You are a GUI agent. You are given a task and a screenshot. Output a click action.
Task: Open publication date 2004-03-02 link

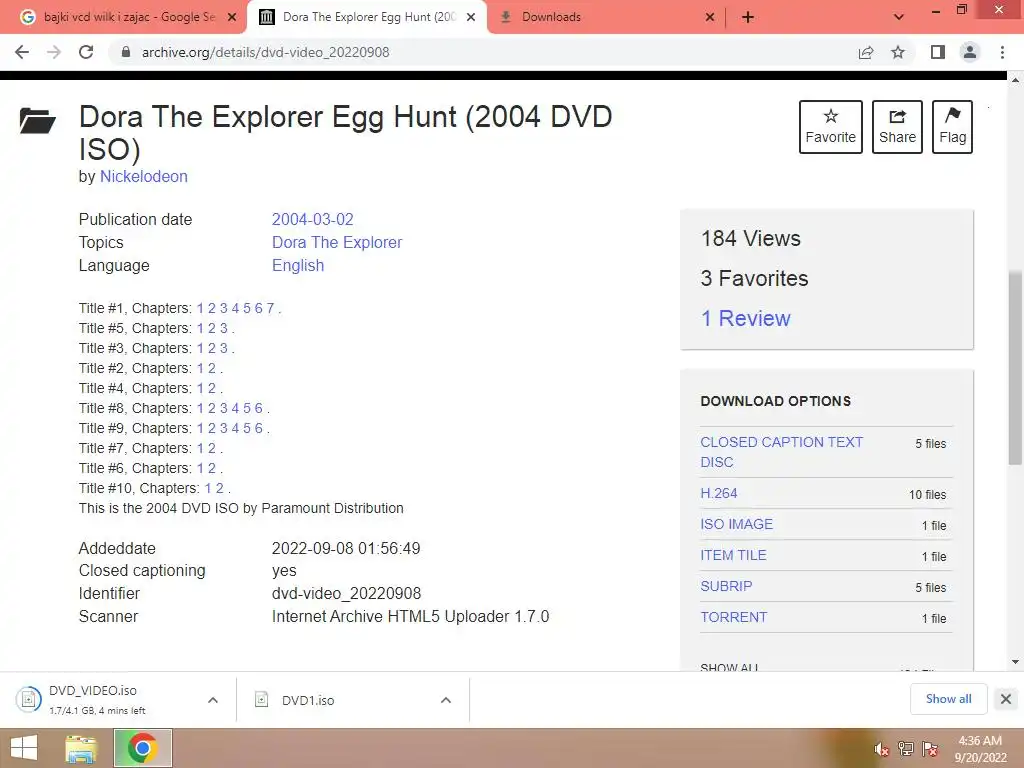[x=313, y=219]
